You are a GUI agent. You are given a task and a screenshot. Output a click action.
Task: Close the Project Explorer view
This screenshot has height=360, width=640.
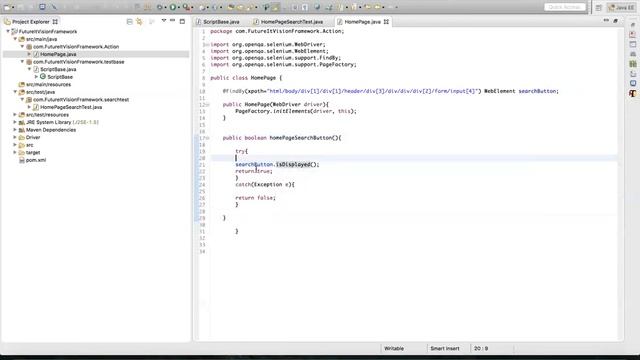[55, 22]
